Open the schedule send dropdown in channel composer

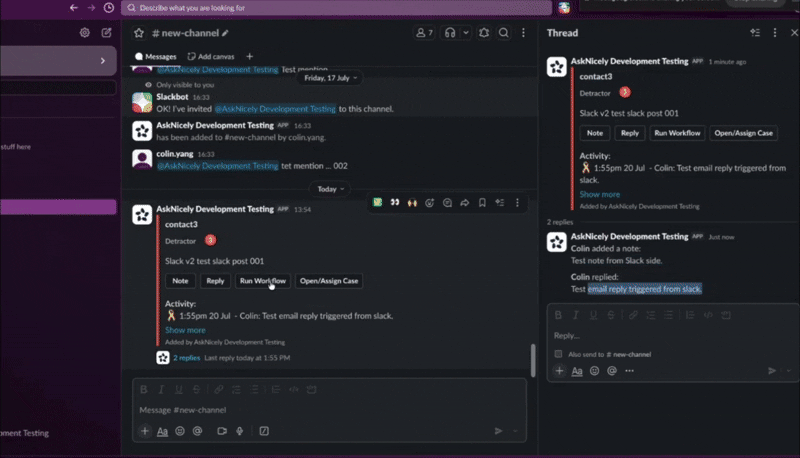pyautogui.click(x=516, y=431)
